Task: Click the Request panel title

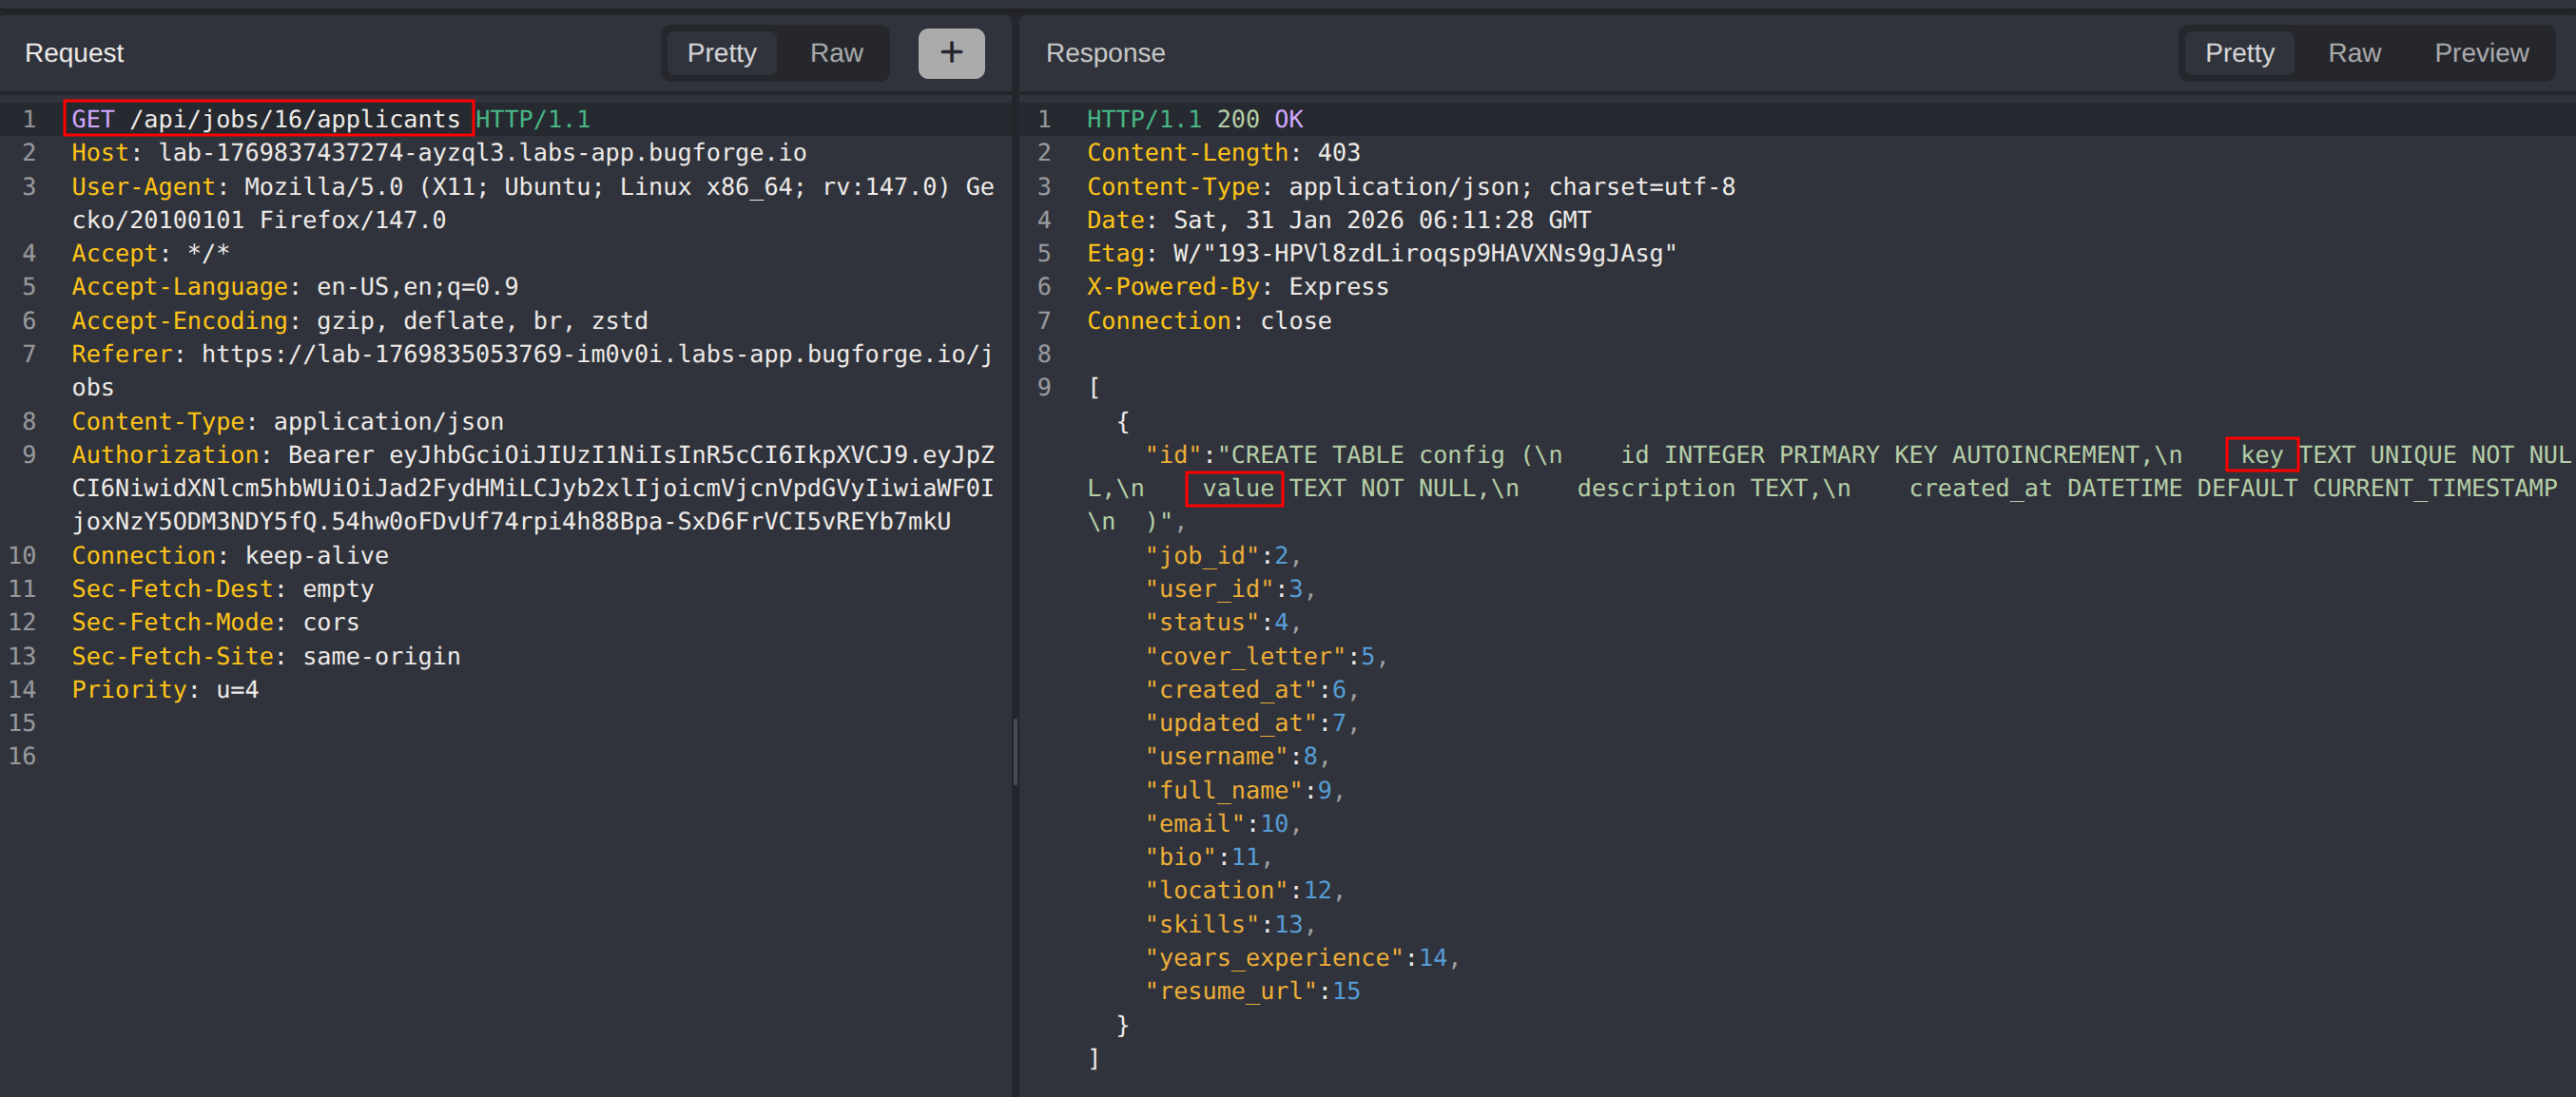Action: point(74,53)
